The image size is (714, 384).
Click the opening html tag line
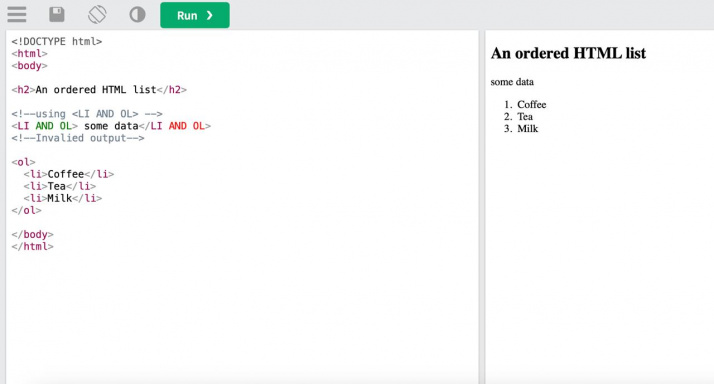[x=30, y=53]
